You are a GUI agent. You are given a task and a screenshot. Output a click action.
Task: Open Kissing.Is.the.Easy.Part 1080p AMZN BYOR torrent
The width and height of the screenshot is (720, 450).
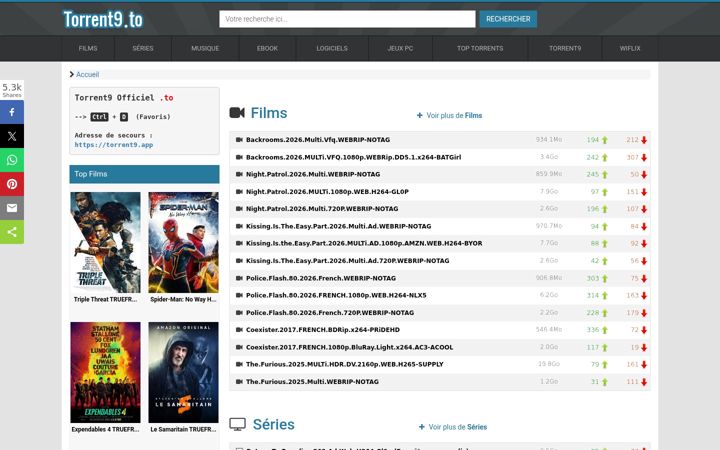pyautogui.click(x=364, y=243)
